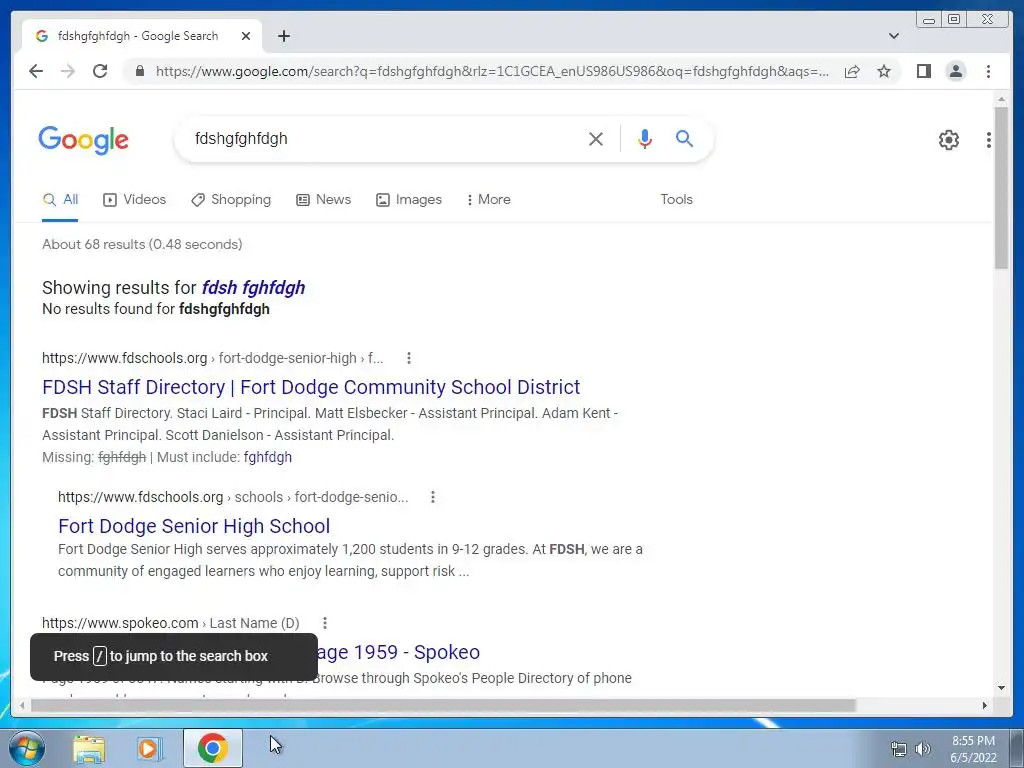
Task: Select the All results tab
Action: (60, 200)
